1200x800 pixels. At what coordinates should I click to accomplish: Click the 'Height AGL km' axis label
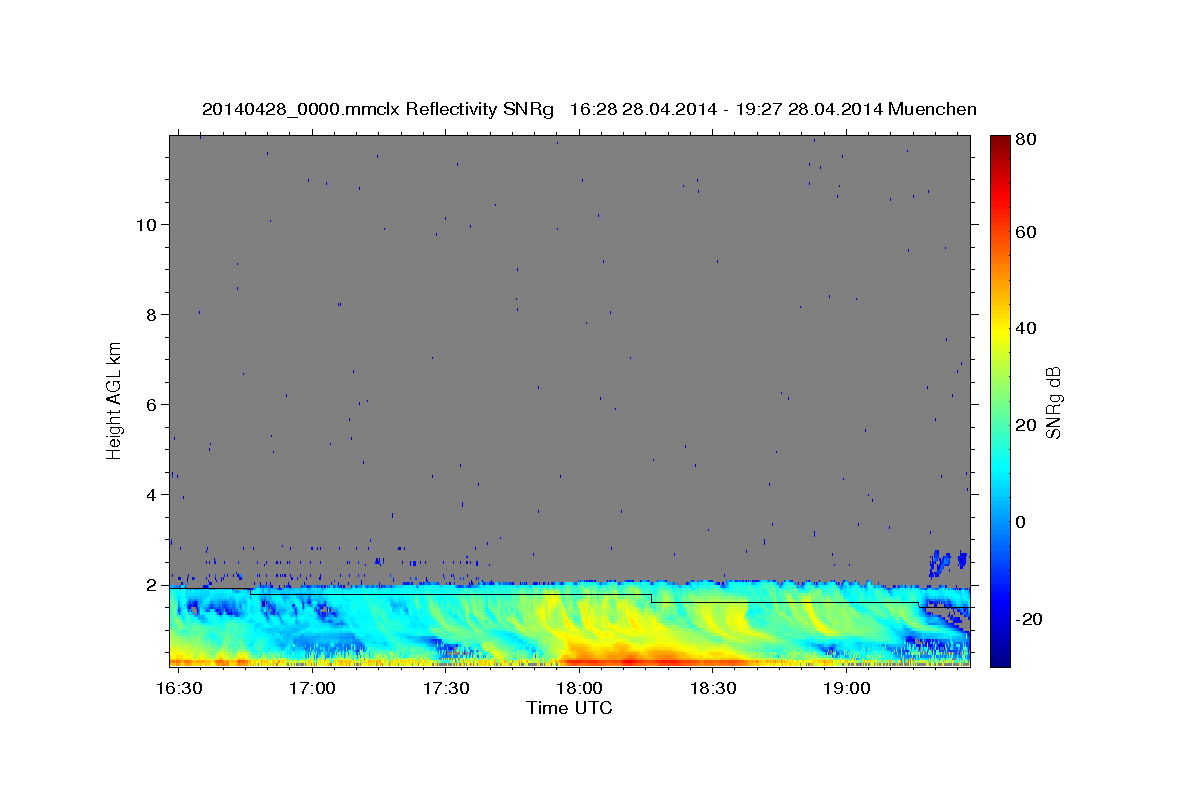point(114,400)
